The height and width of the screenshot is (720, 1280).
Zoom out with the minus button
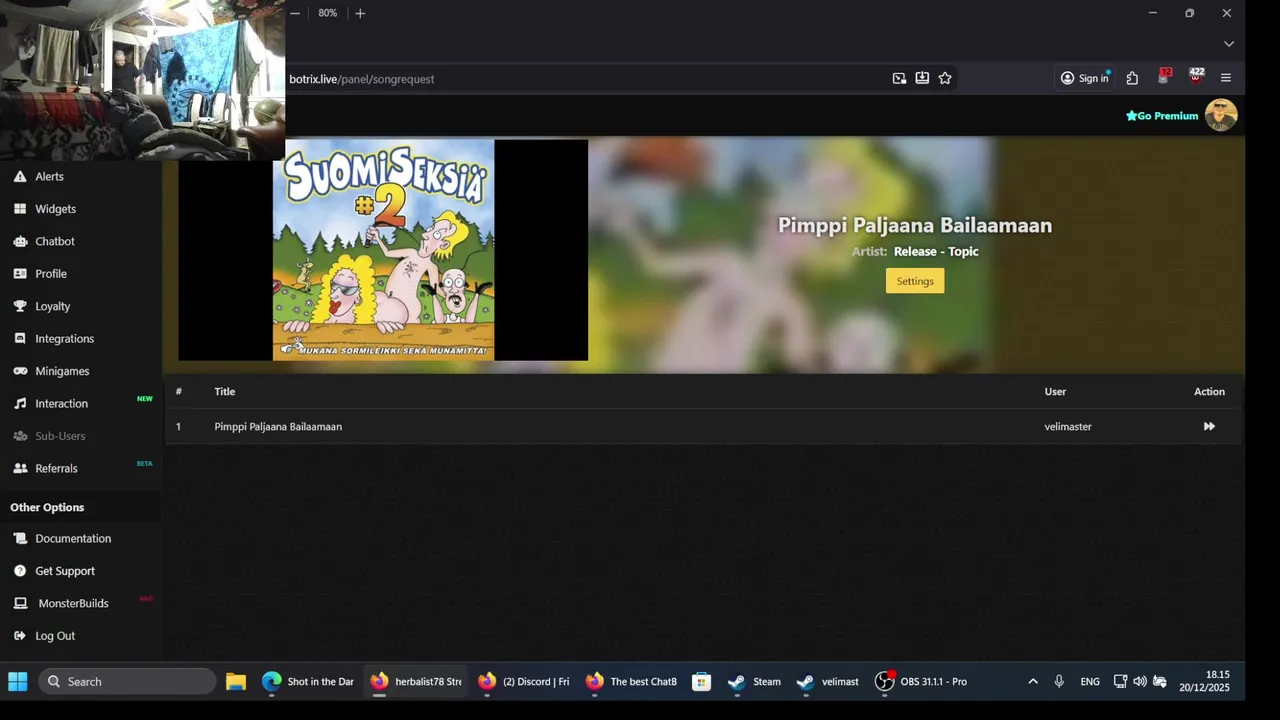295,13
